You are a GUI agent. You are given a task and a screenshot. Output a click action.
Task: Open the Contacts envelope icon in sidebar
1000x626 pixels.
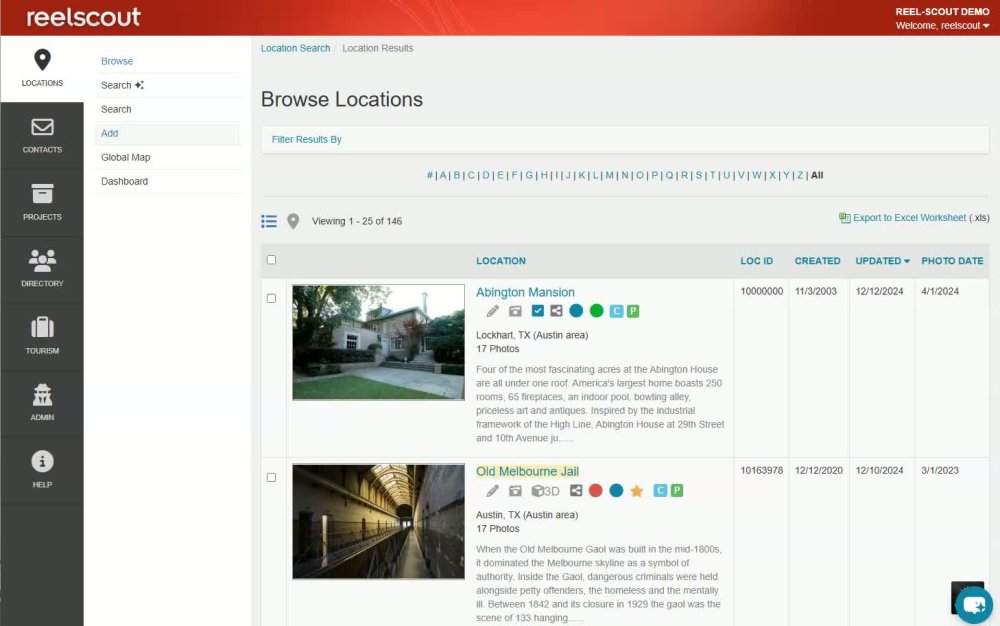tap(42, 127)
